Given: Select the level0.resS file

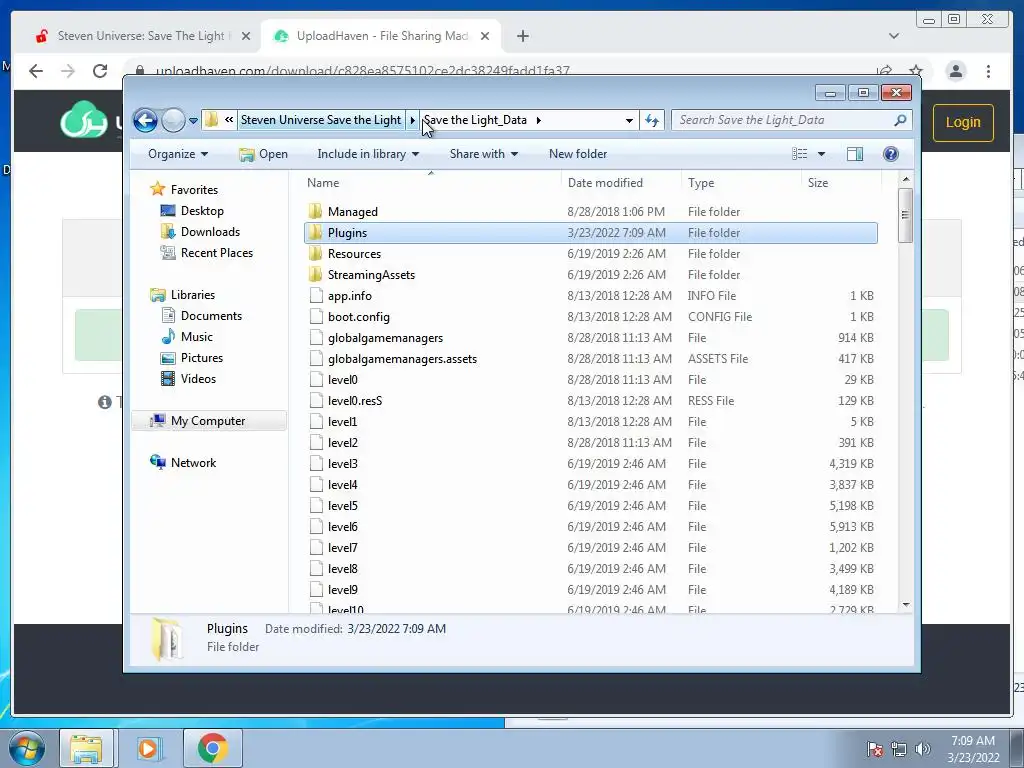Looking at the screenshot, I should [x=355, y=400].
